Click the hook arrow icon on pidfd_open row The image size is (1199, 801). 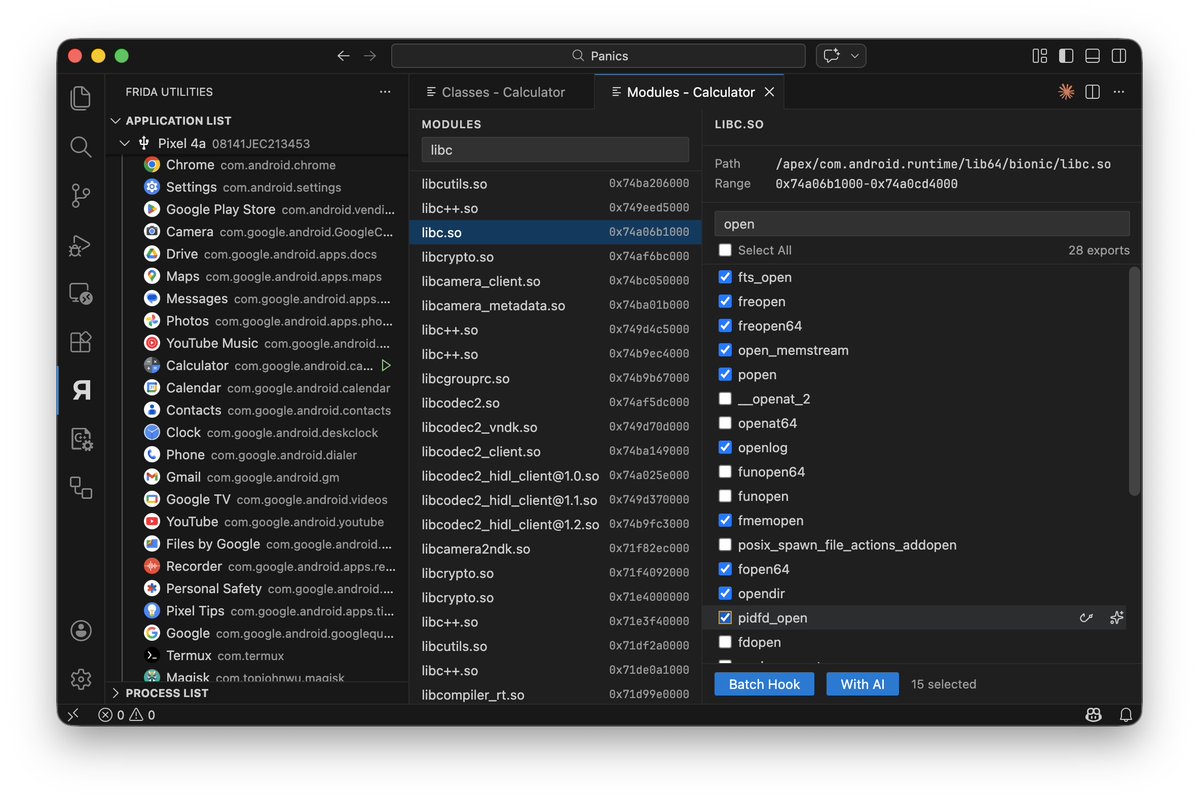tap(1086, 618)
